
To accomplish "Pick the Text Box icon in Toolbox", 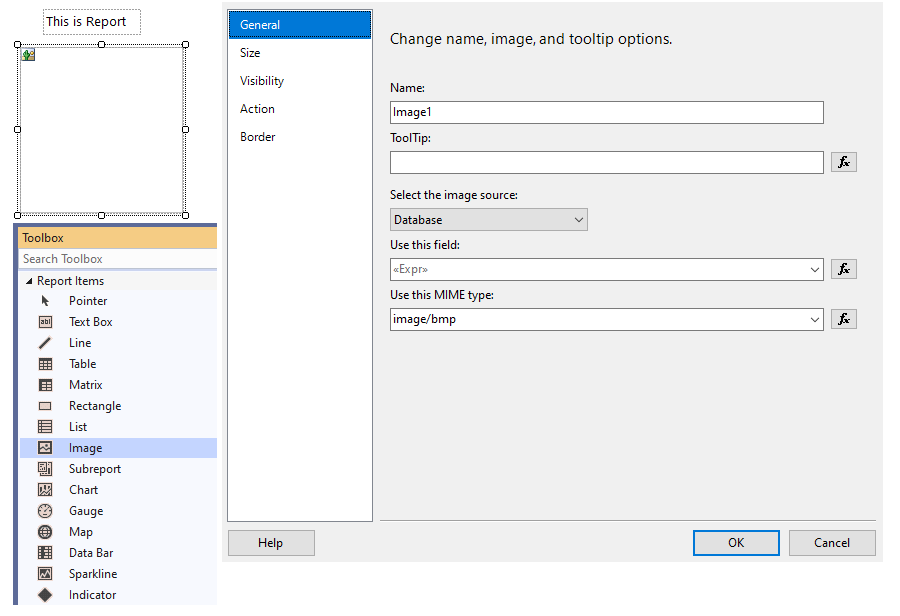I will click(x=45, y=322).
